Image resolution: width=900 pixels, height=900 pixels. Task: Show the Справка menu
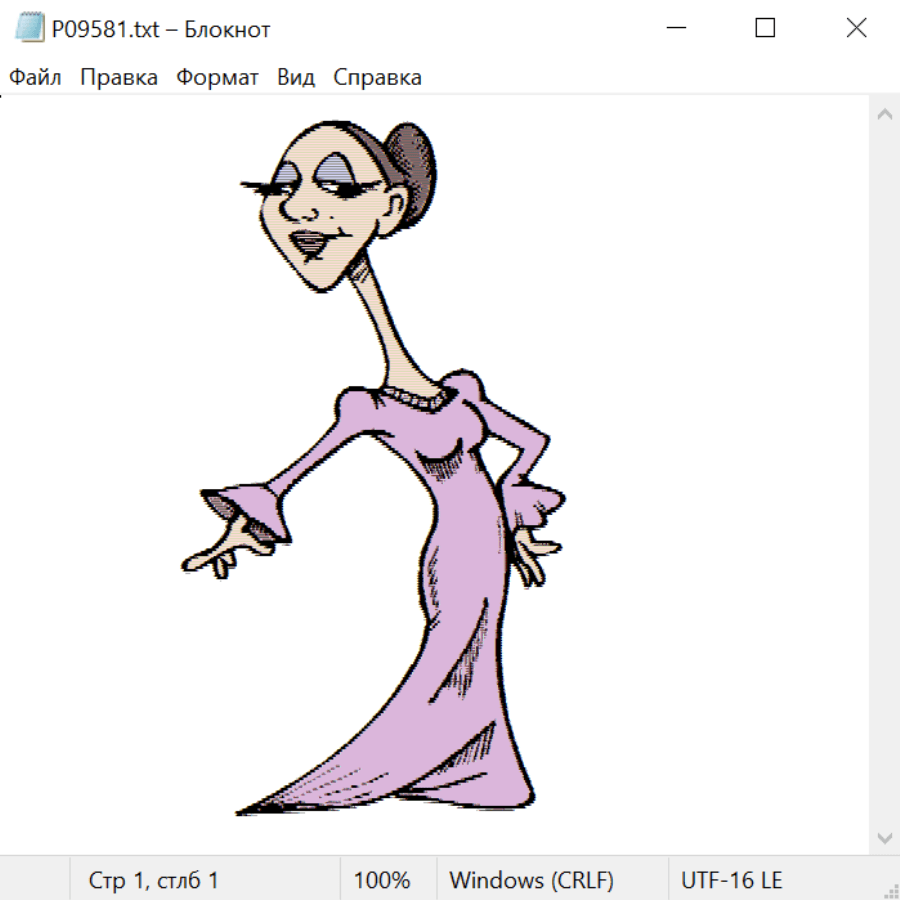coord(377,78)
